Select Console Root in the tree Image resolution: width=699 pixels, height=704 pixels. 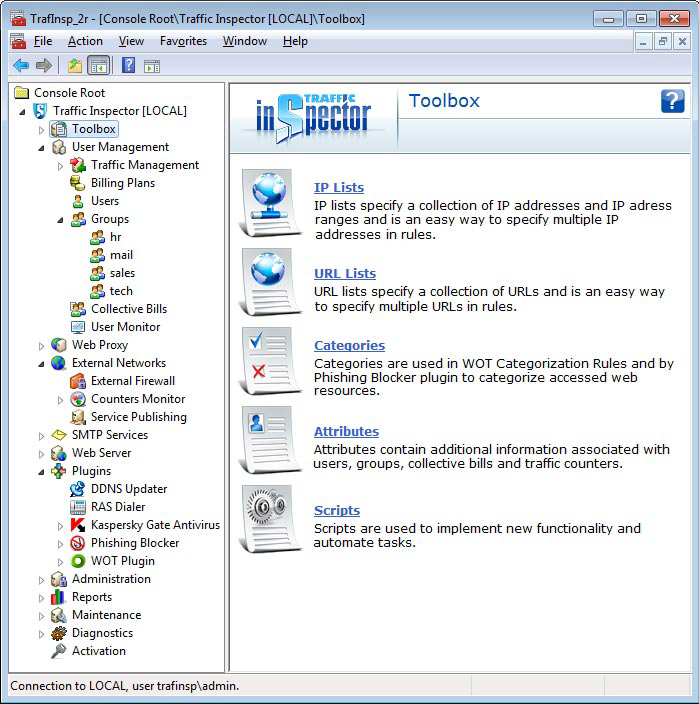[x=69, y=92]
